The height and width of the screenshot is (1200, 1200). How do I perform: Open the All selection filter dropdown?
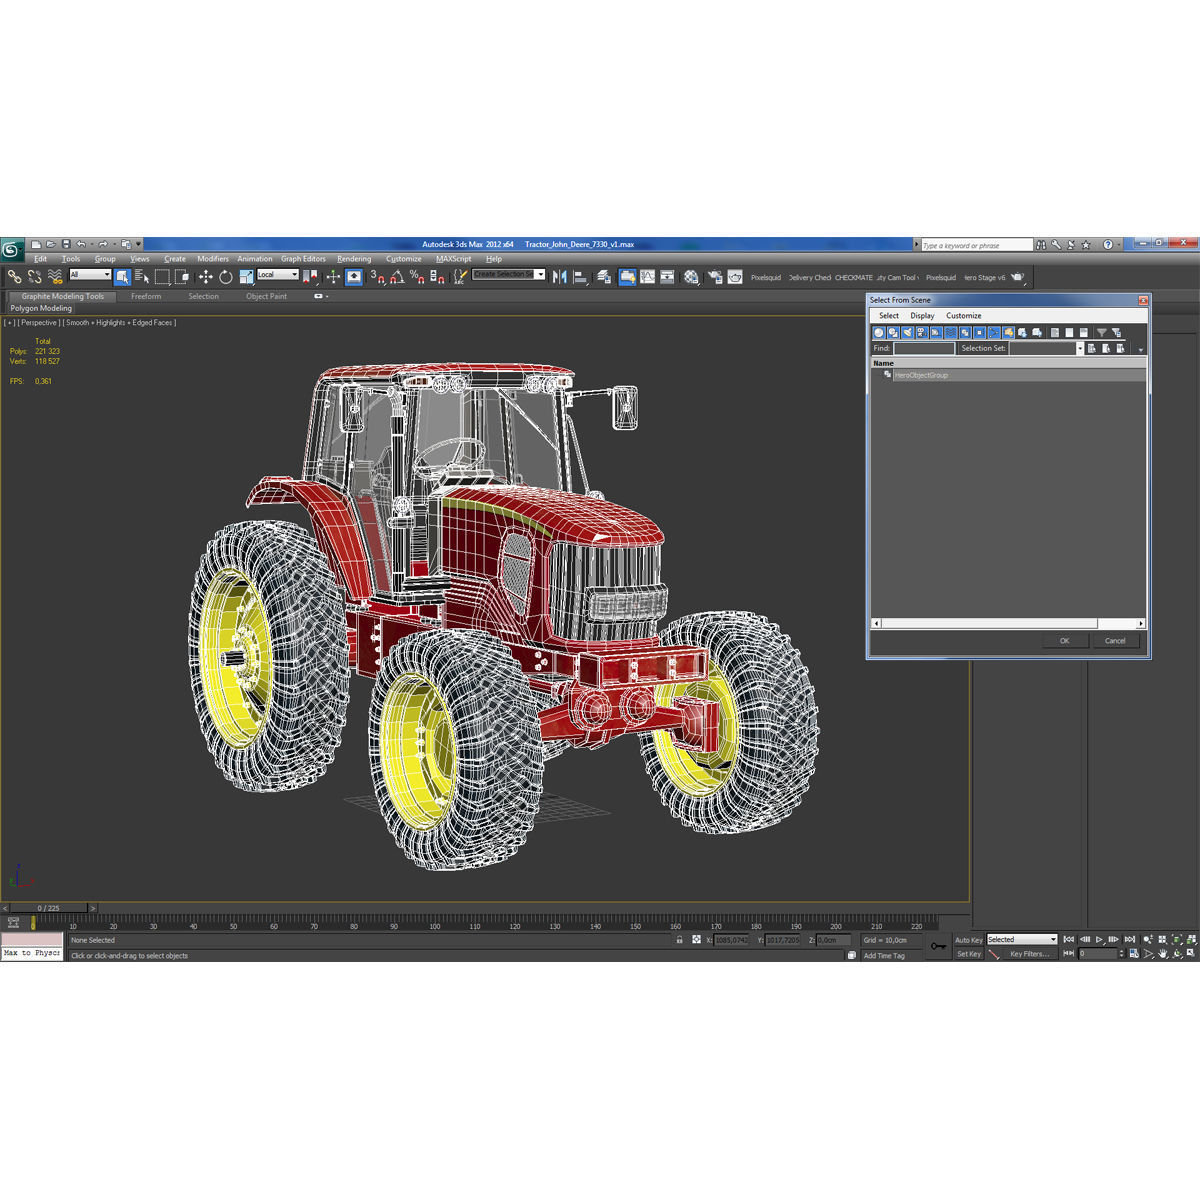coord(90,274)
